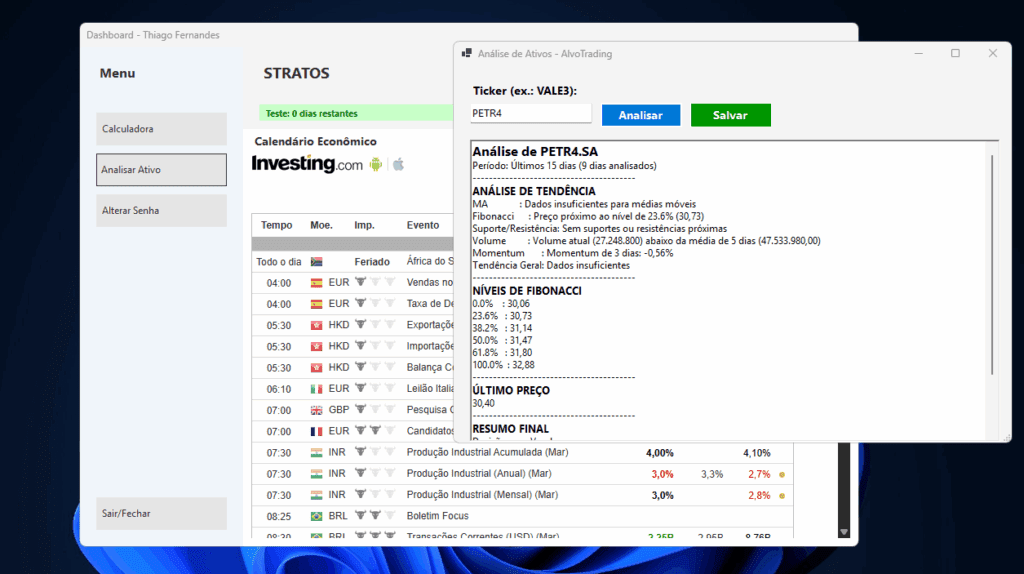Click bull importance icons in the GBP row
This screenshot has width=1024, height=574.
tap(375, 409)
